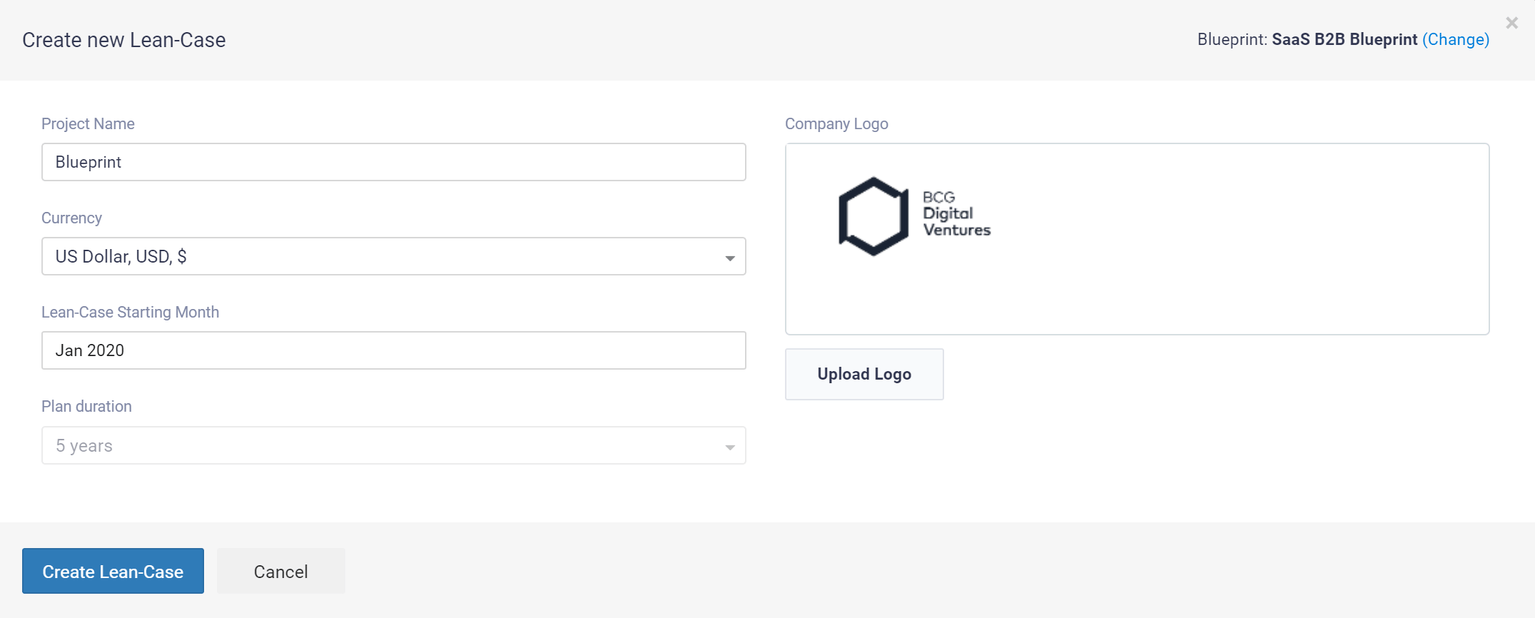Click Cancel to abort creation

point(280,571)
